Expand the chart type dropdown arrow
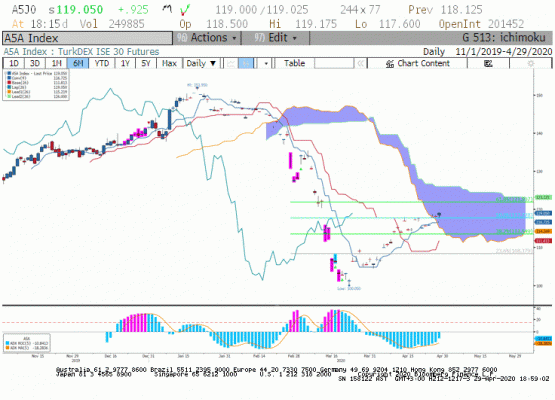555x400 pixels. pos(265,64)
